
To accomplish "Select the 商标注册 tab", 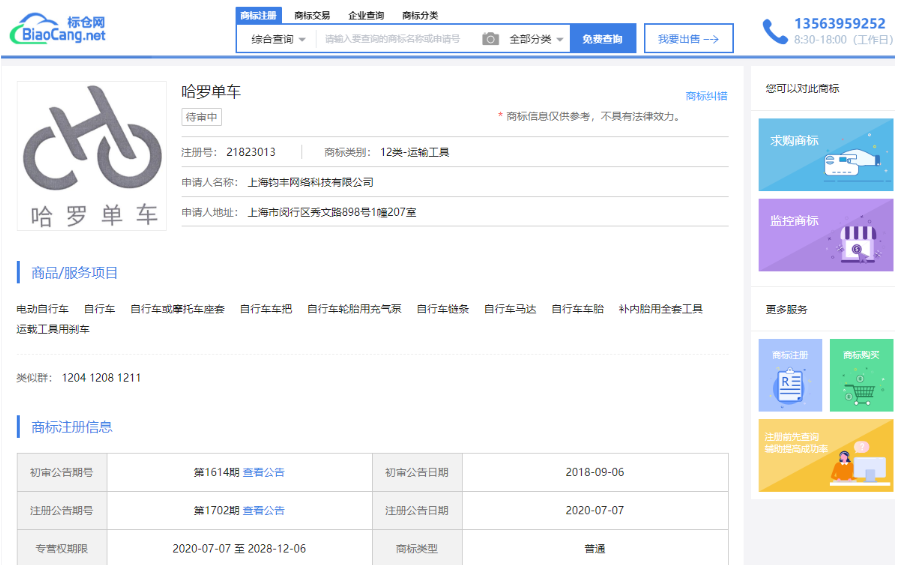I will (x=259, y=15).
